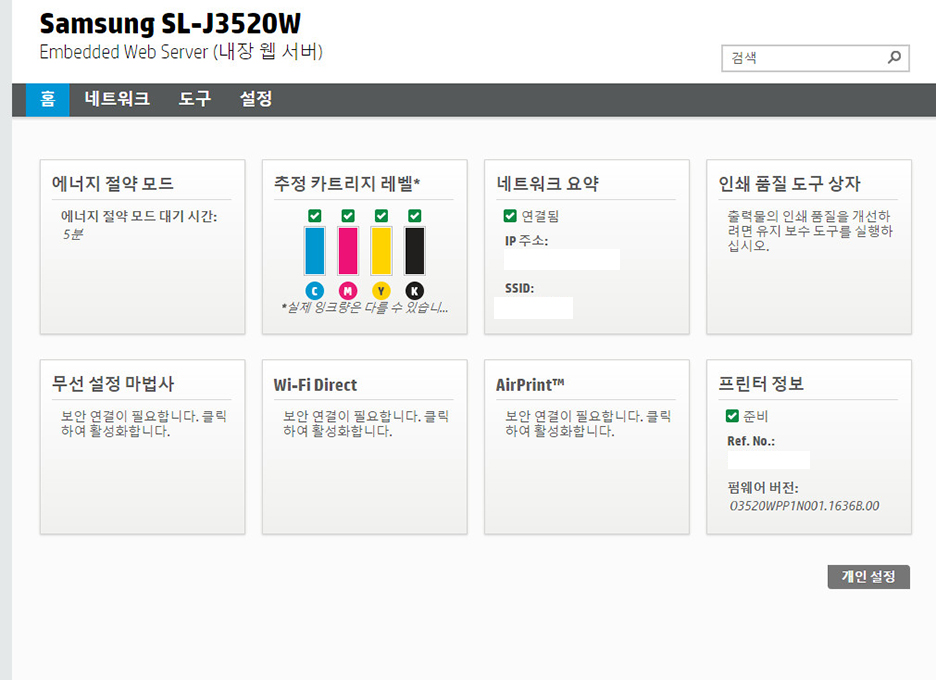Open the 프린터 정보 card title
Image resolution: width=936 pixels, height=680 pixels.
pyautogui.click(x=761, y=383)
